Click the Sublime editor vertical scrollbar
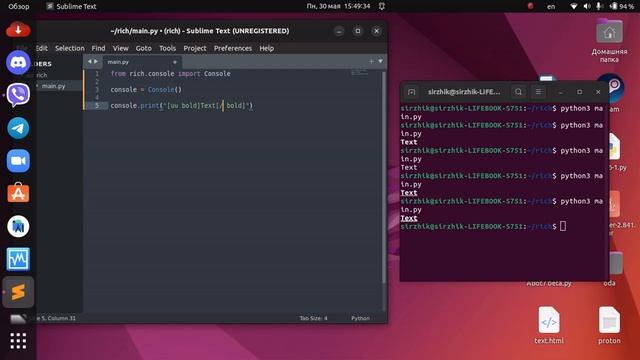The height and width of the screenshot is (360, 640). pos(383,178)
